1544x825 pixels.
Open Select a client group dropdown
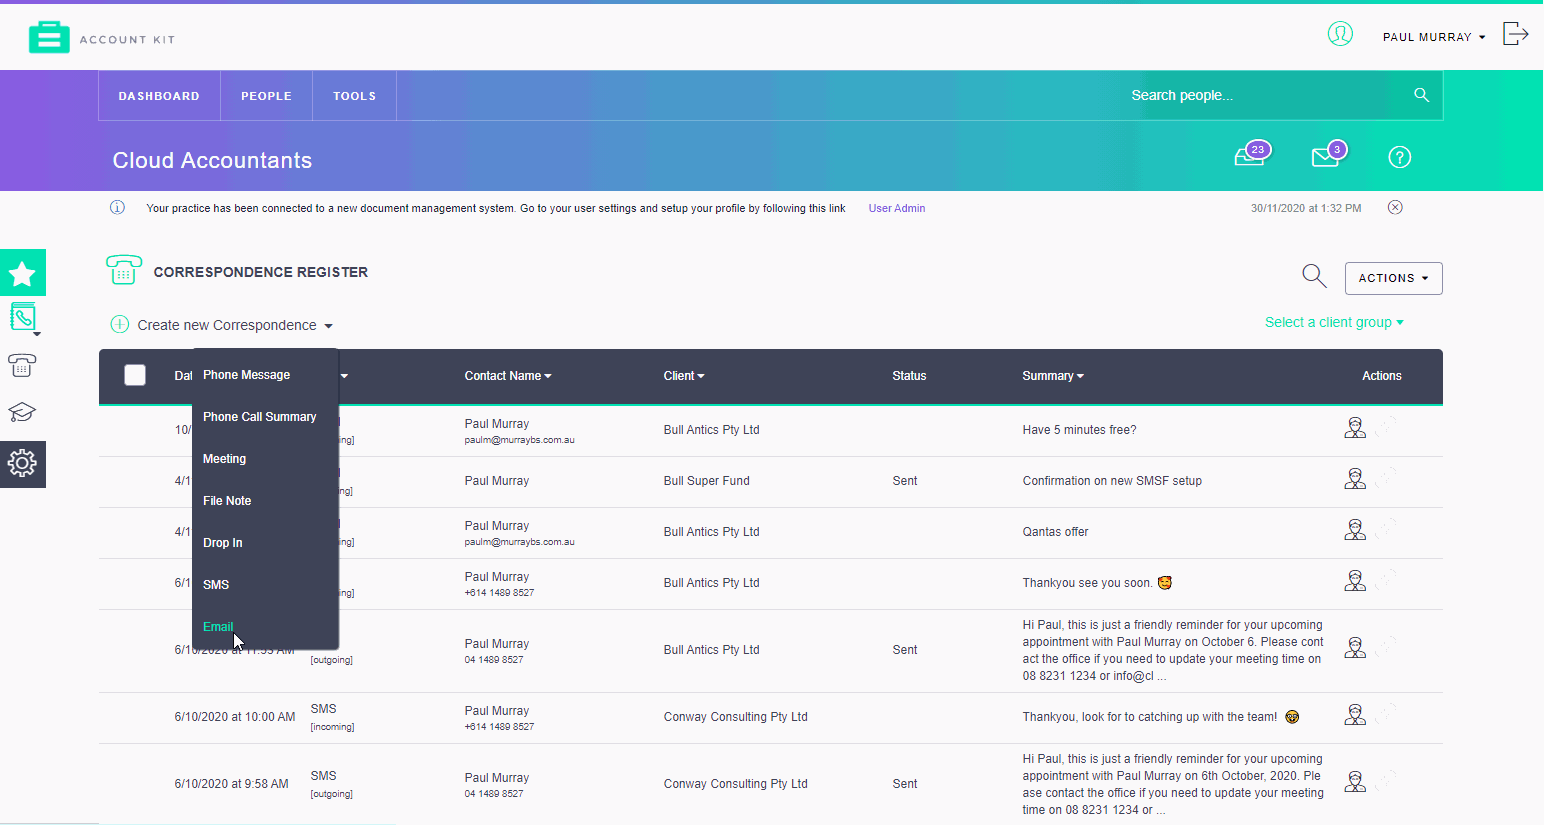(1334, 322)
